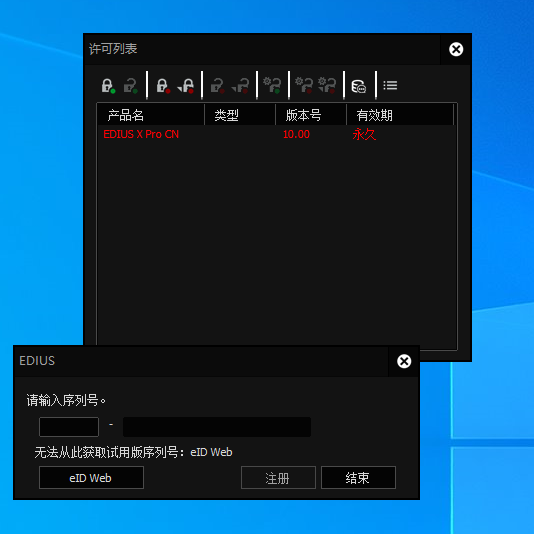Click the gear padlock icon with green dot

(x=272, y=85)
